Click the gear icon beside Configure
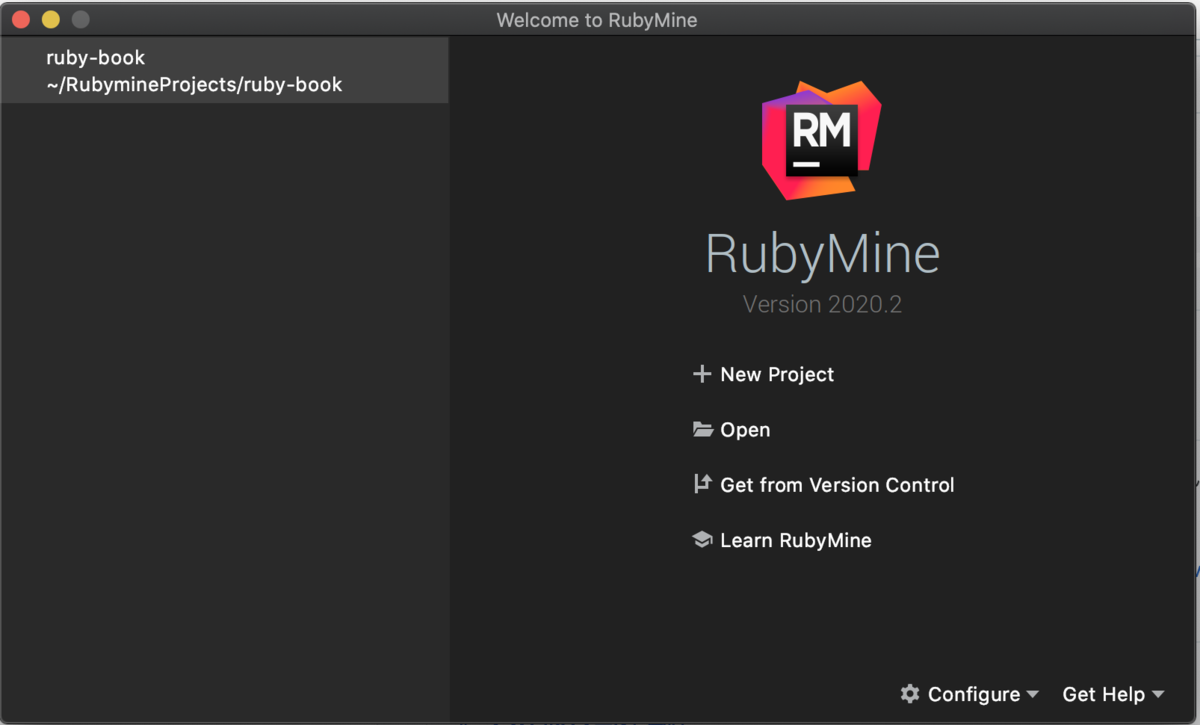 [910, 693]
